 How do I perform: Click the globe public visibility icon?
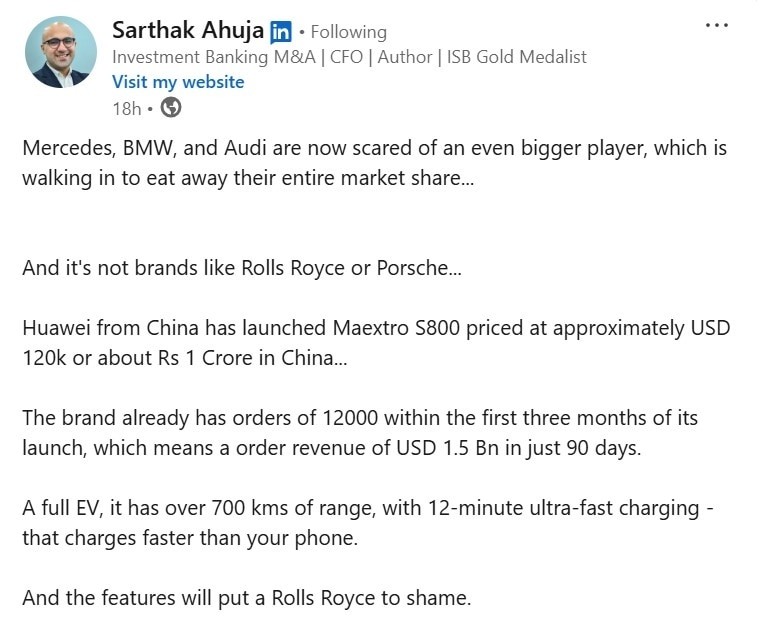coord(171,107)
